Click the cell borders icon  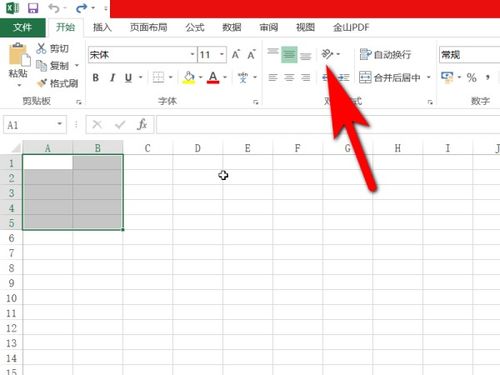(158, 77)
